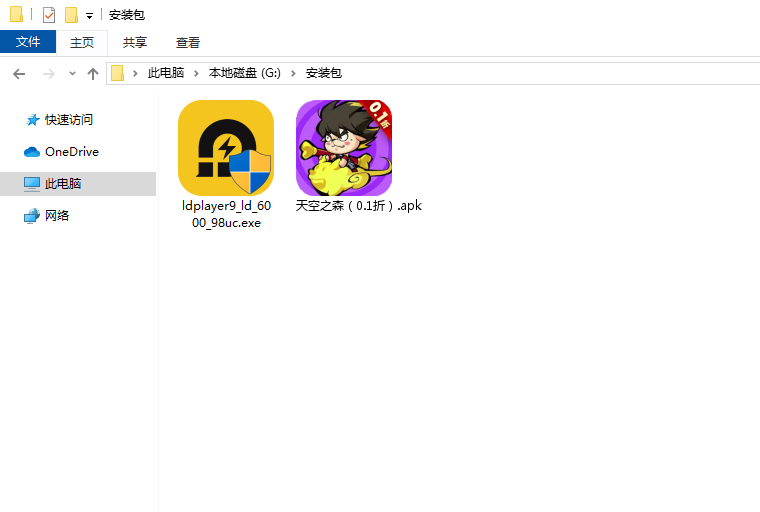Click the 网络 network icon in sidebar
The height and width of the screenshot is (512, 760).
32,216
